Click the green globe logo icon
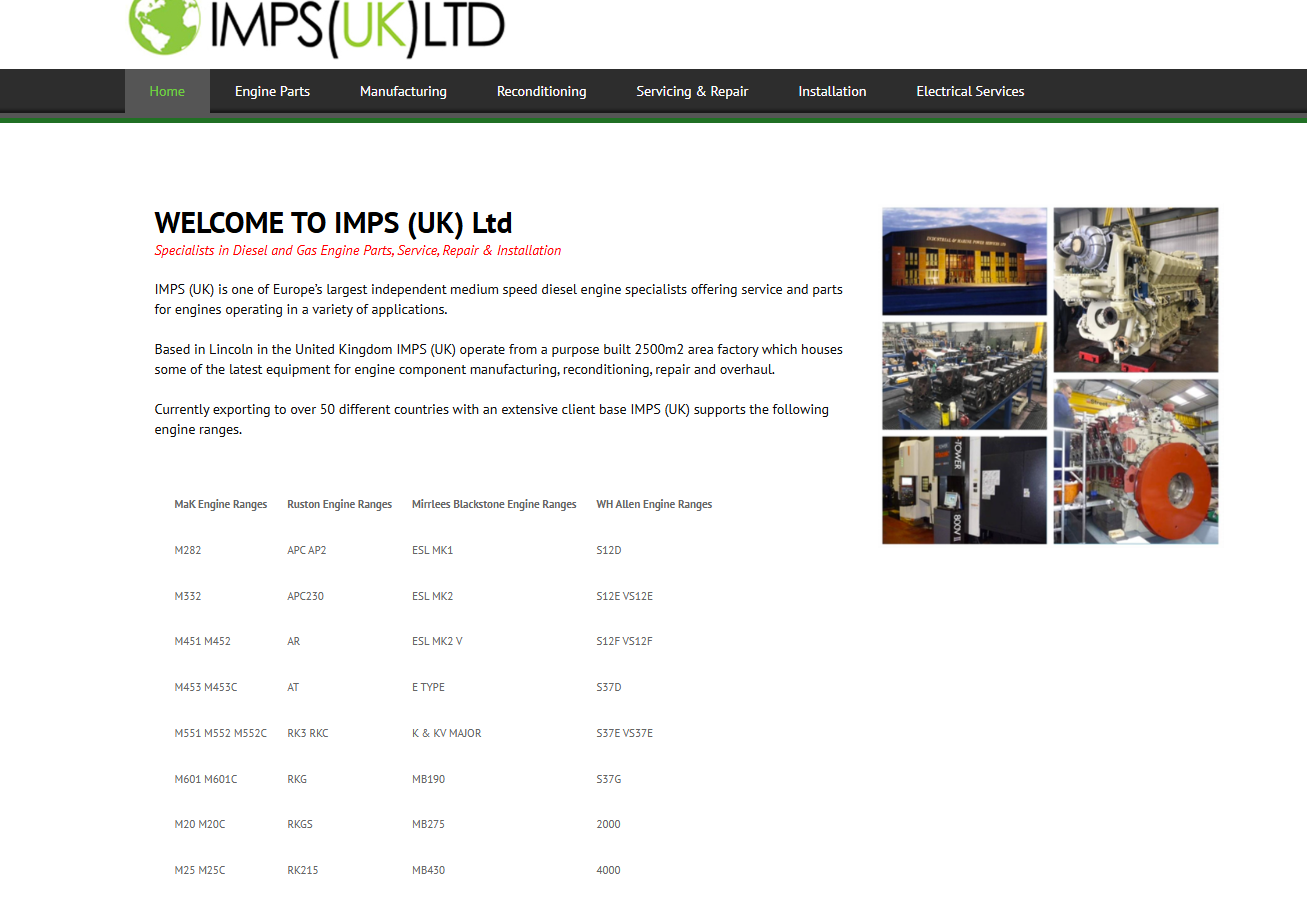 [x=164, y=24]
